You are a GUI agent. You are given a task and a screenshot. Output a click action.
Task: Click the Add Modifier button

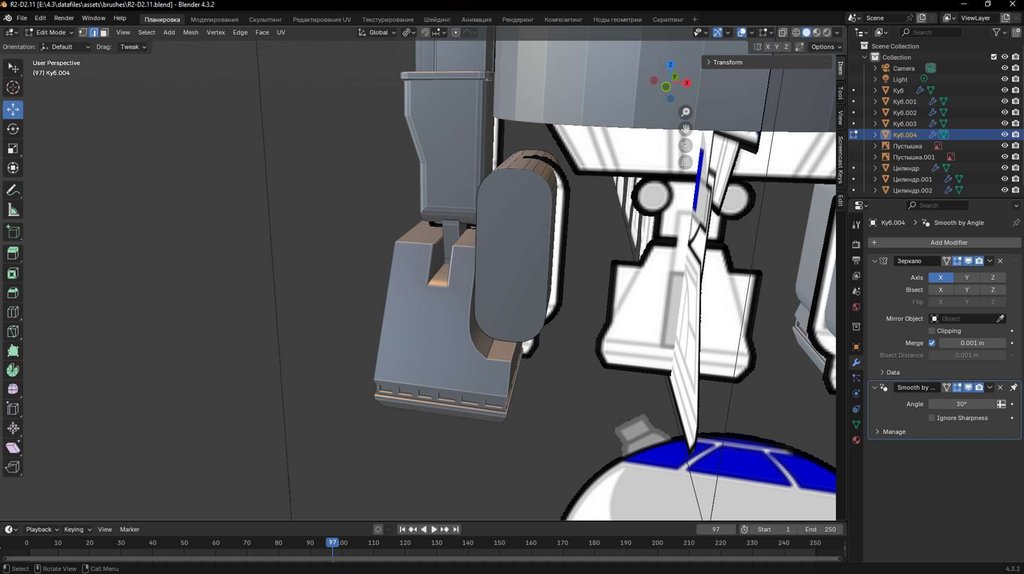(948, 242)
